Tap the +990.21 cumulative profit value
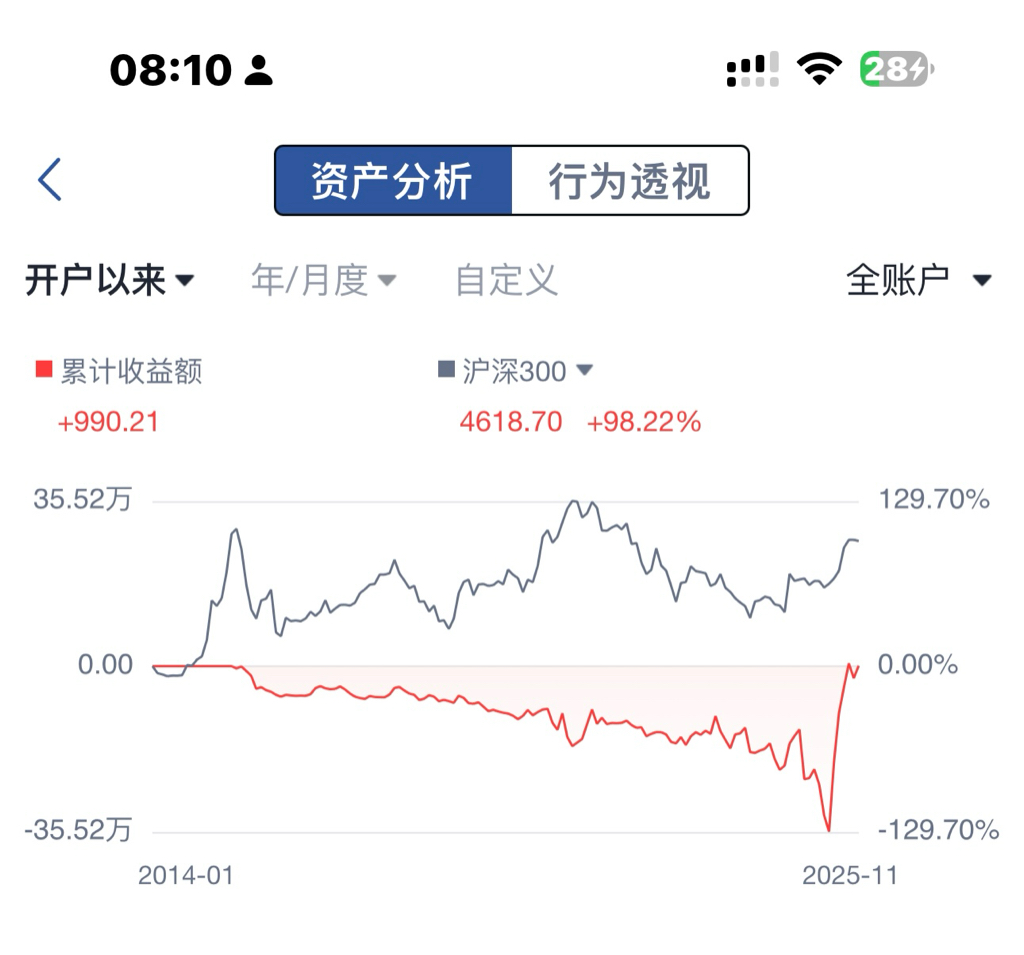The width and height of the screenshot is (1024, 955). pyautogui.click(x=108, y=422)
